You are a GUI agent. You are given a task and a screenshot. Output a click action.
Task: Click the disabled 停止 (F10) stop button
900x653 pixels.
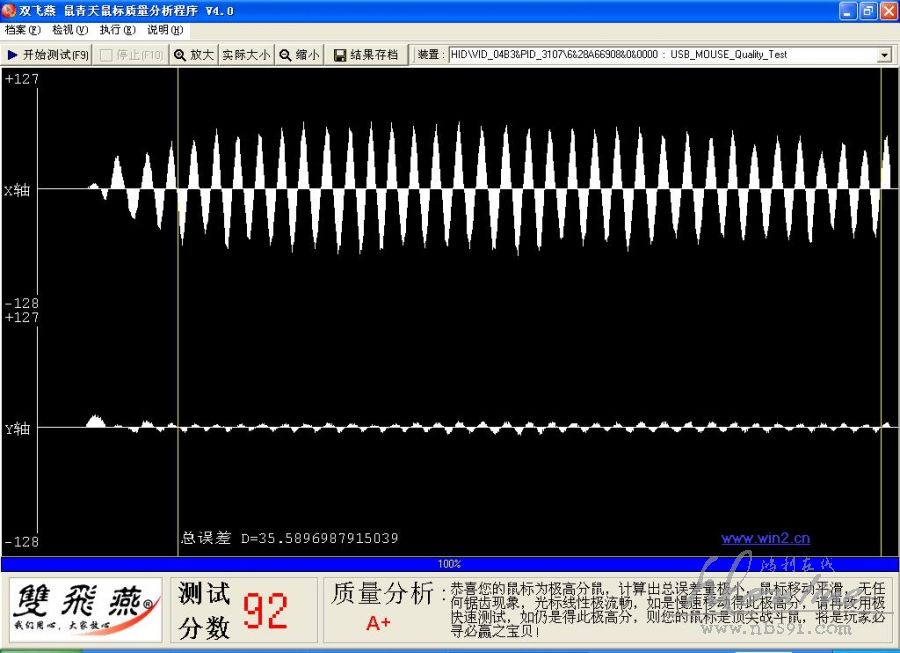click(132, 55)
